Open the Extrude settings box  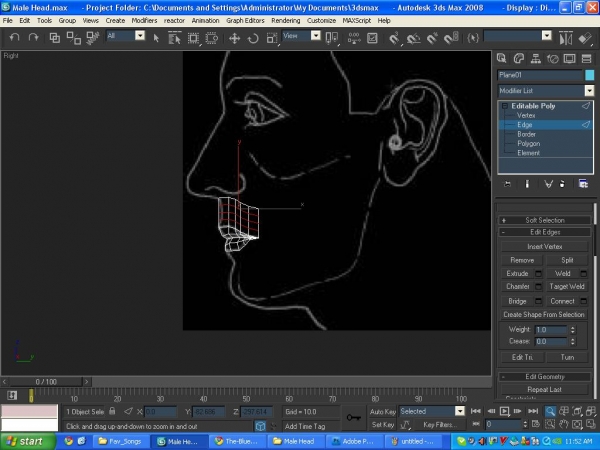(x=538, y=274)
